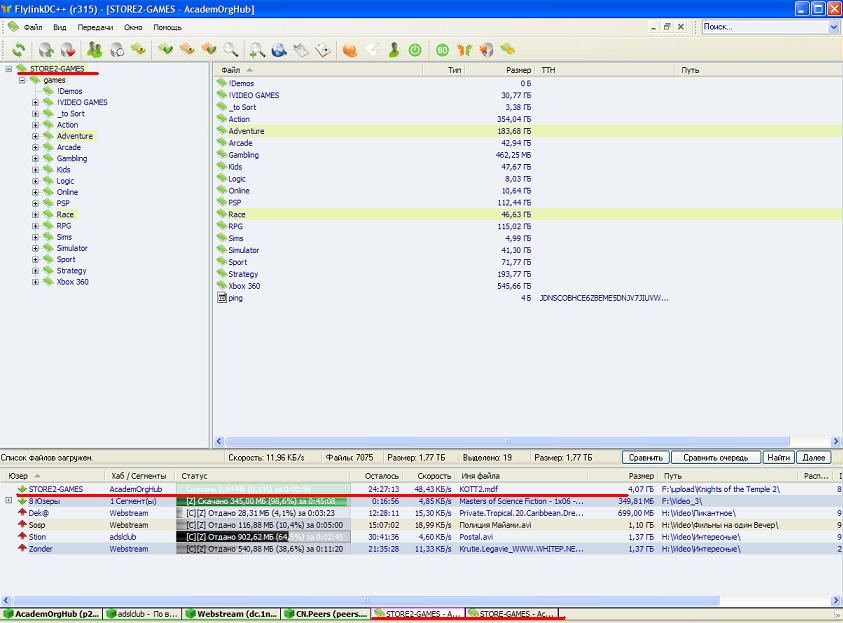Click the blue globe with magnifier icon
843x623 pixels.
(x=279, y=50)
